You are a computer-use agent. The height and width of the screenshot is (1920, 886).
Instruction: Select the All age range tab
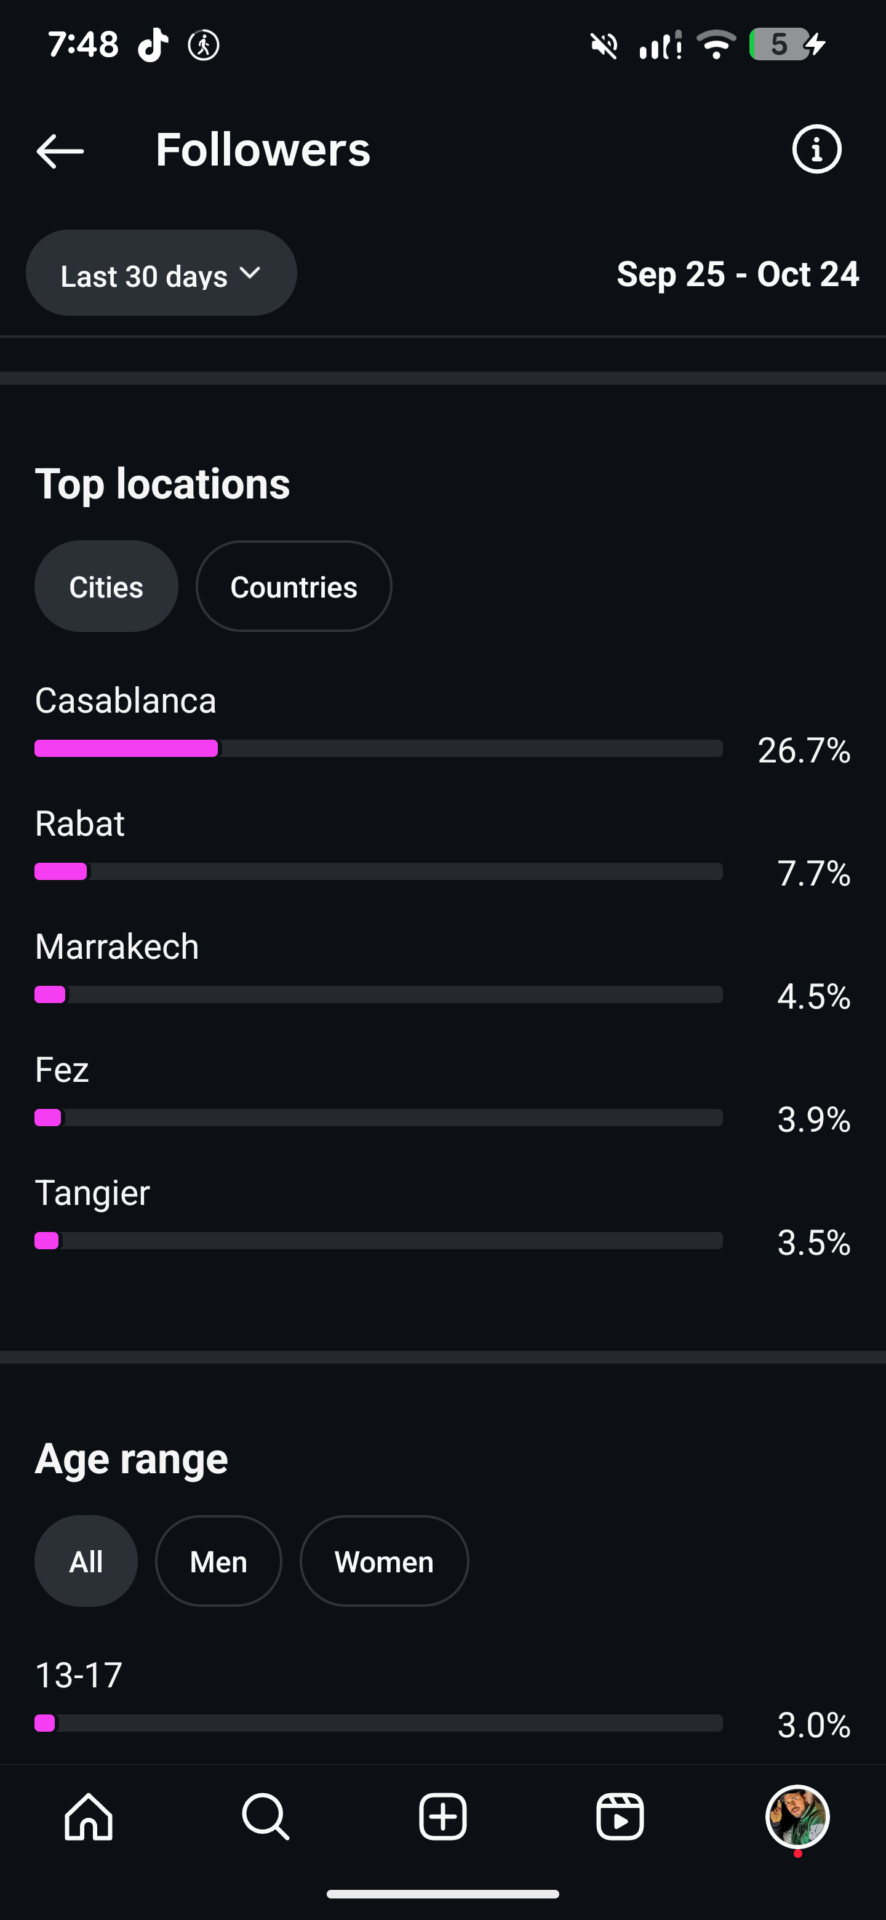pos(86,1562)
